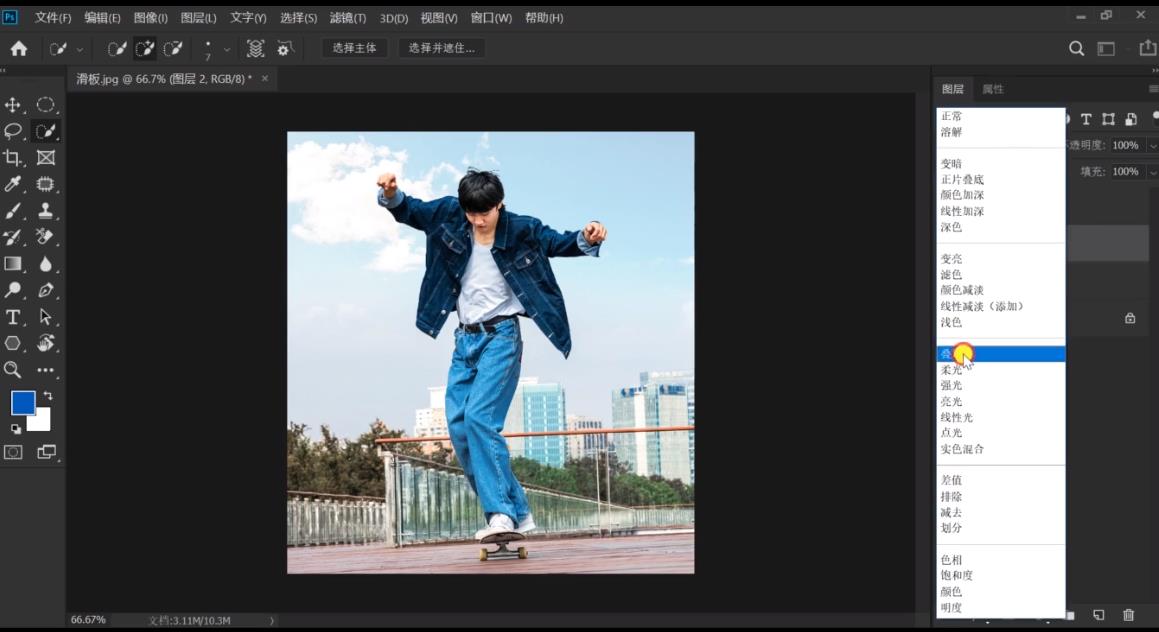Select the Dodge tool
This screenshot has width=1159, height=632.
(x=13, y=290)
